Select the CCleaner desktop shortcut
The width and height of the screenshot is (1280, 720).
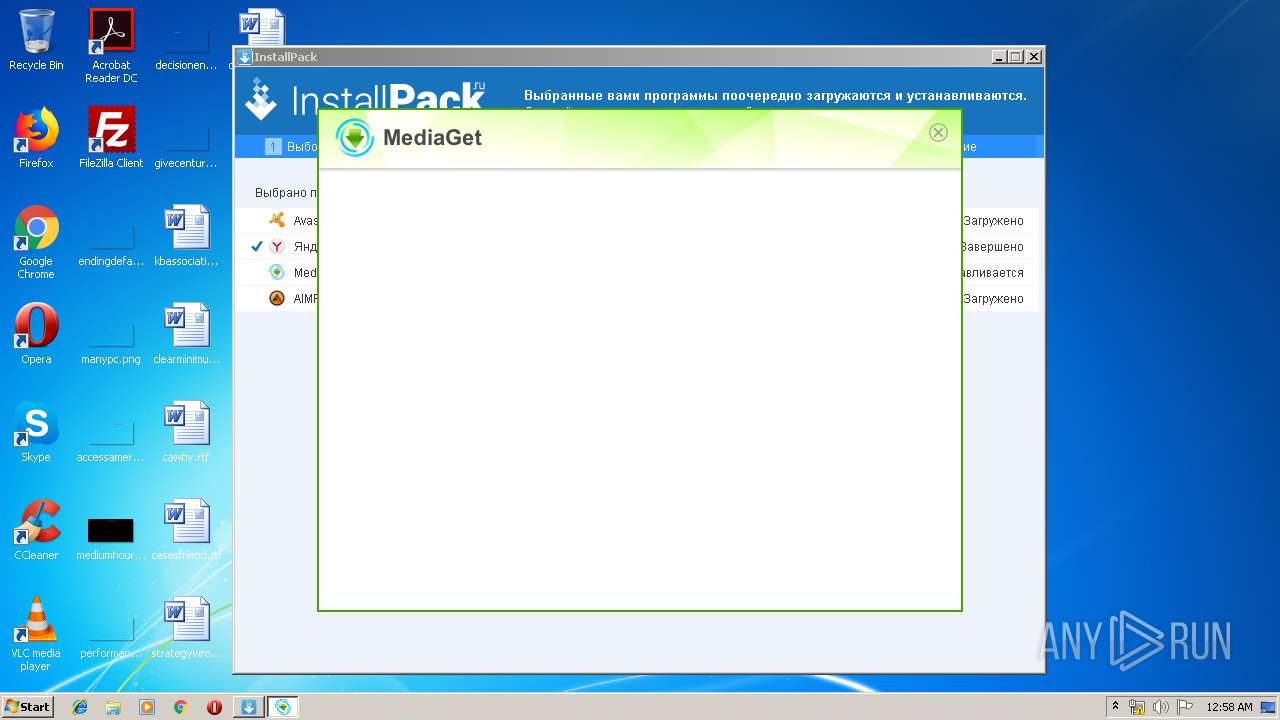tap(36, 530)
